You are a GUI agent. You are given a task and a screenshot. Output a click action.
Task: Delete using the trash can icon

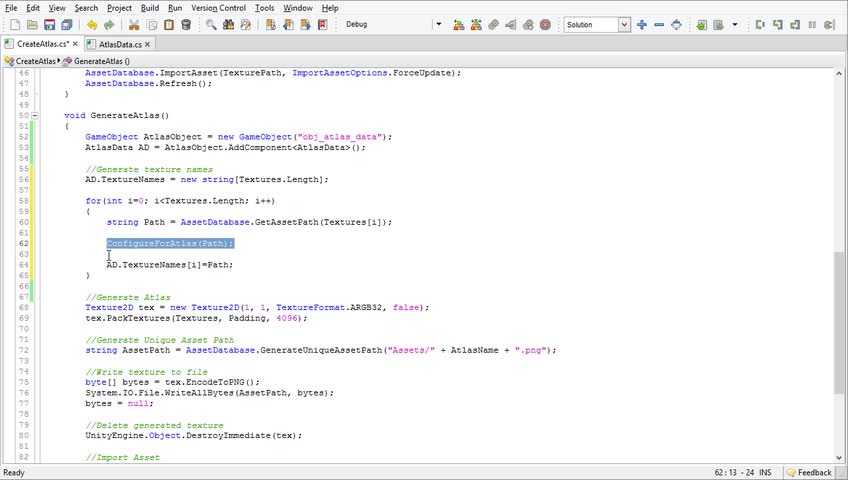coord(186,25)
